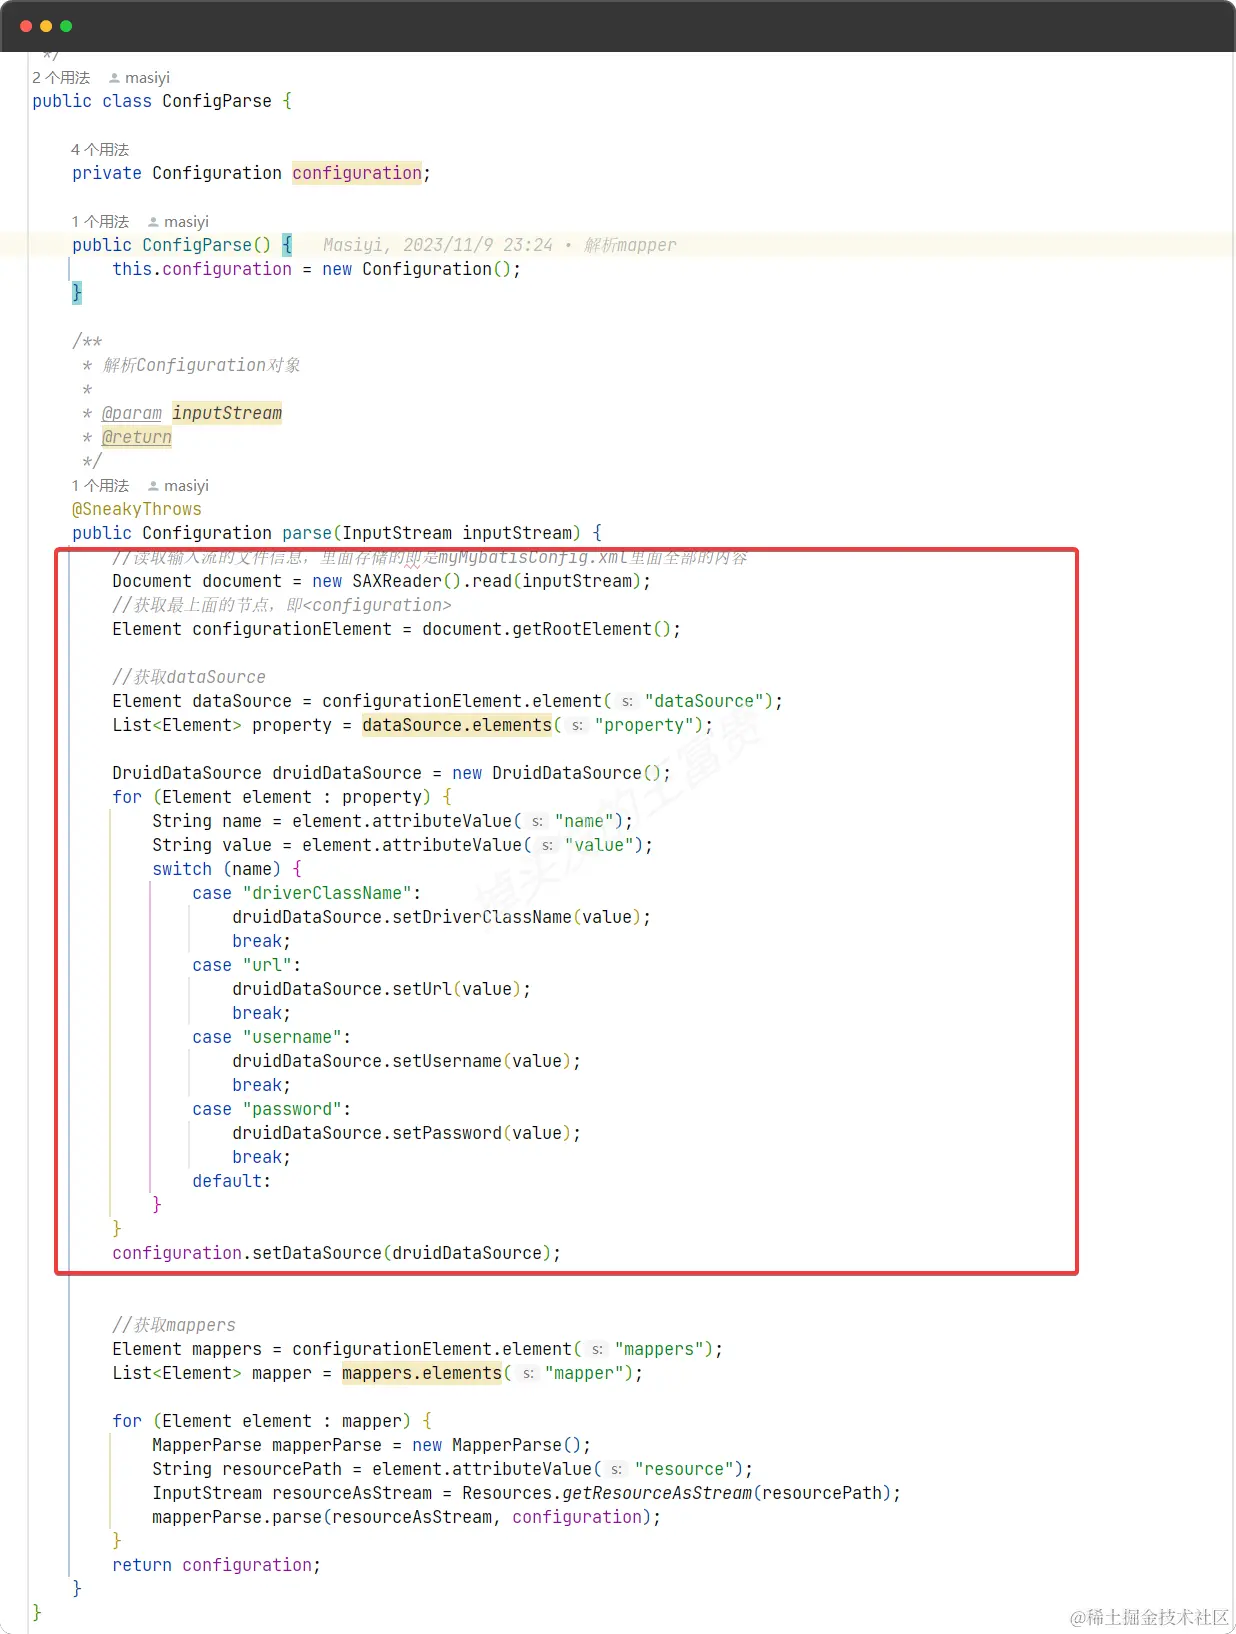Click the "default:" label in the switch
Image resolution: width=1236 pixels, height=1634 pixels.
231,1181
